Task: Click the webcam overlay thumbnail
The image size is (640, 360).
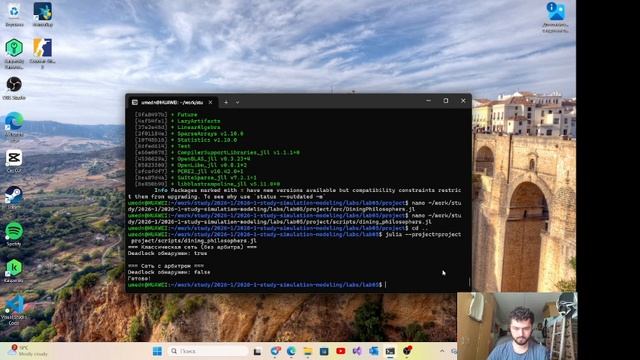Action: (517, 326)
